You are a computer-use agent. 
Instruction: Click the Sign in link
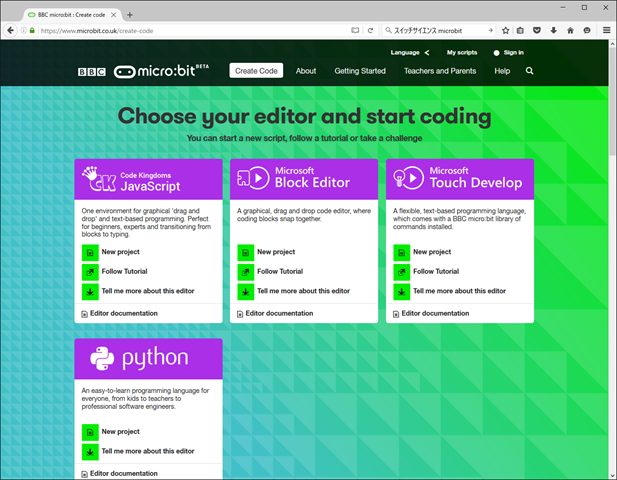(x=513, y=52)
